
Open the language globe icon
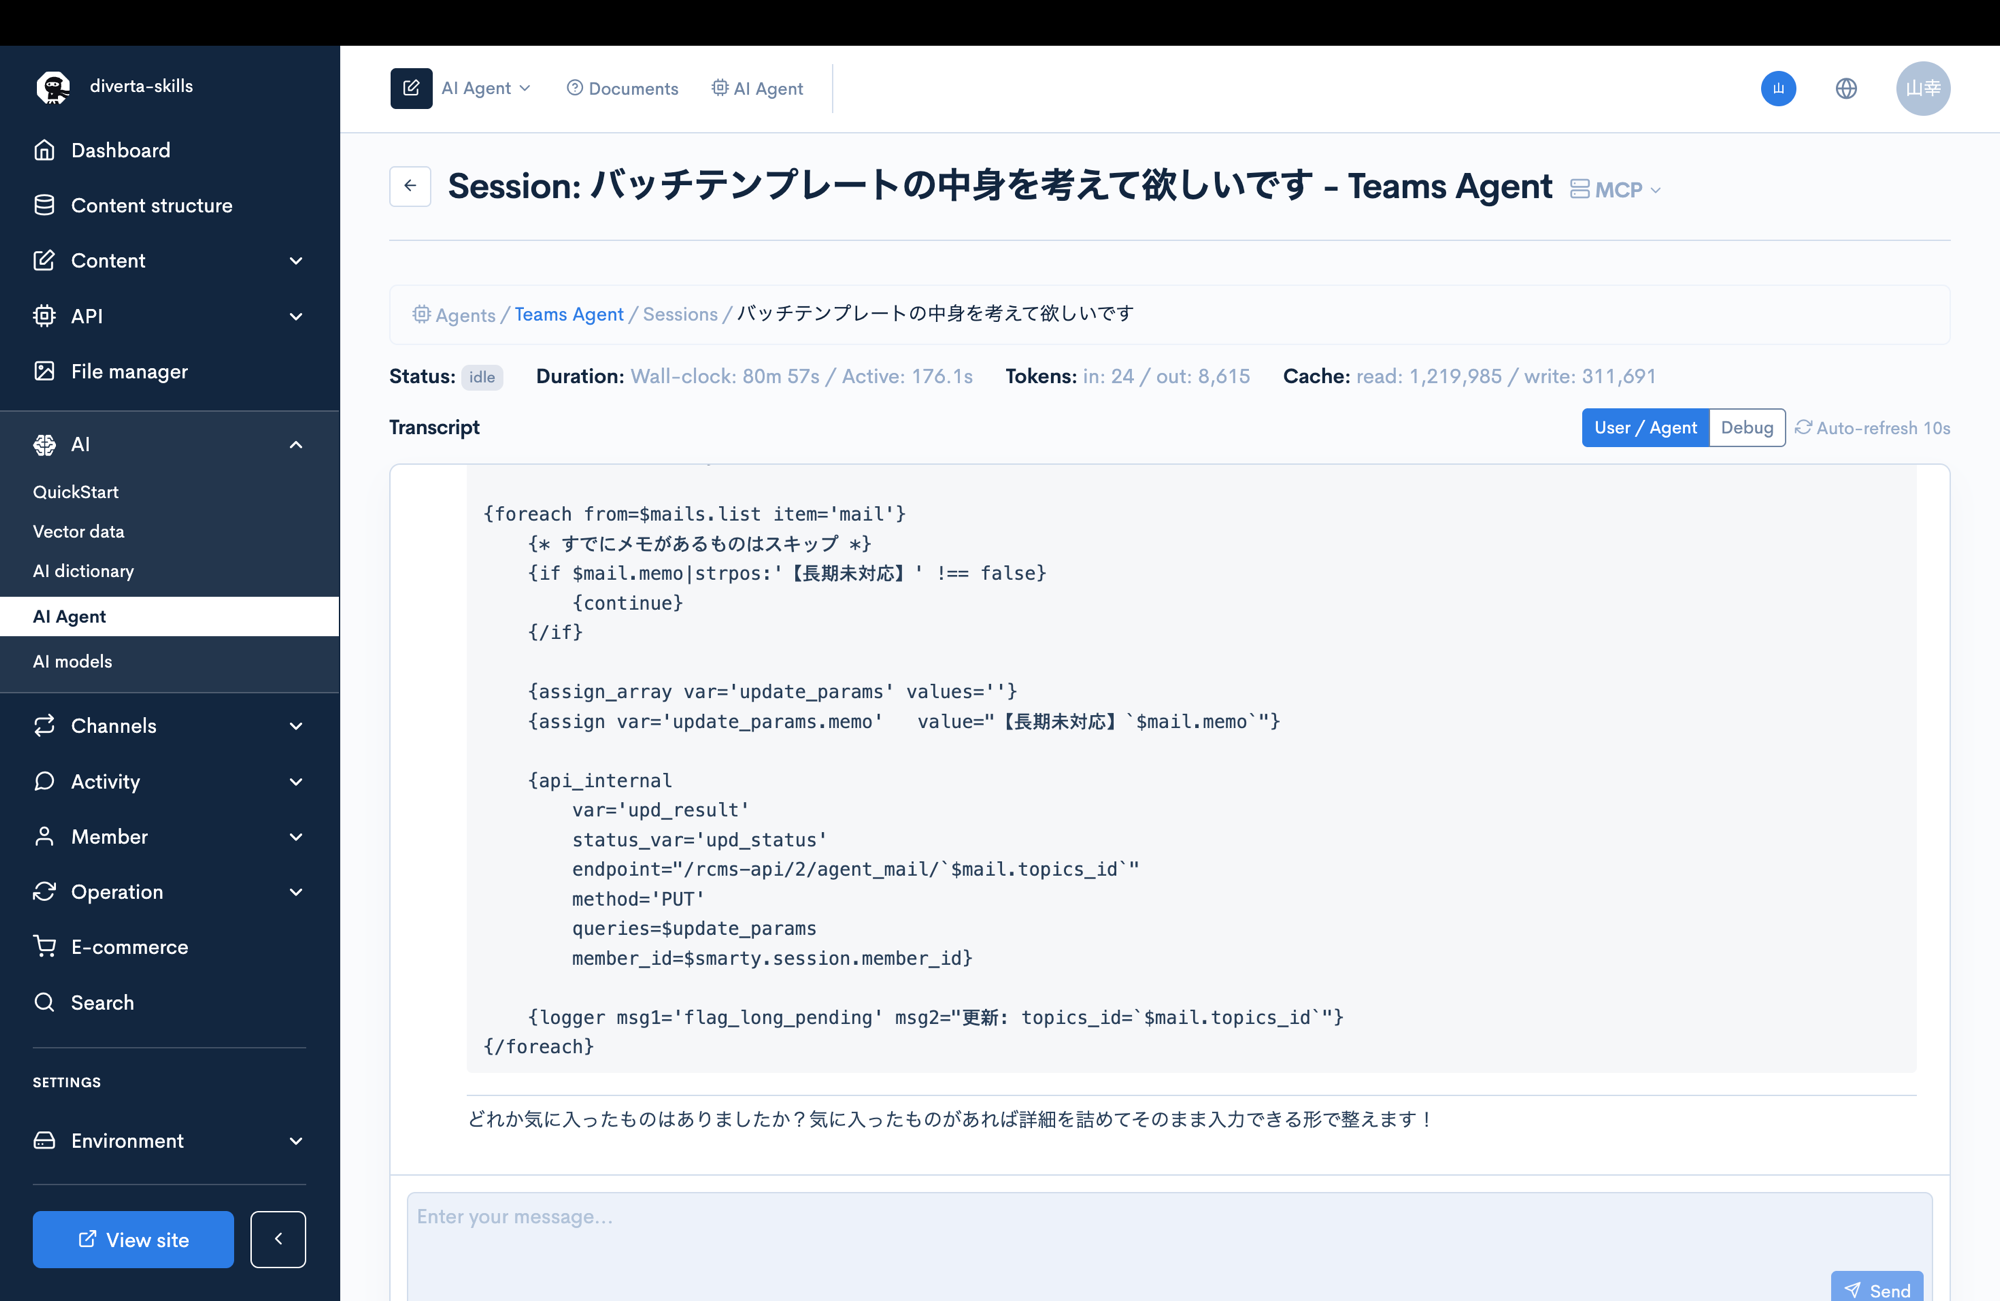pos(1846,88)
